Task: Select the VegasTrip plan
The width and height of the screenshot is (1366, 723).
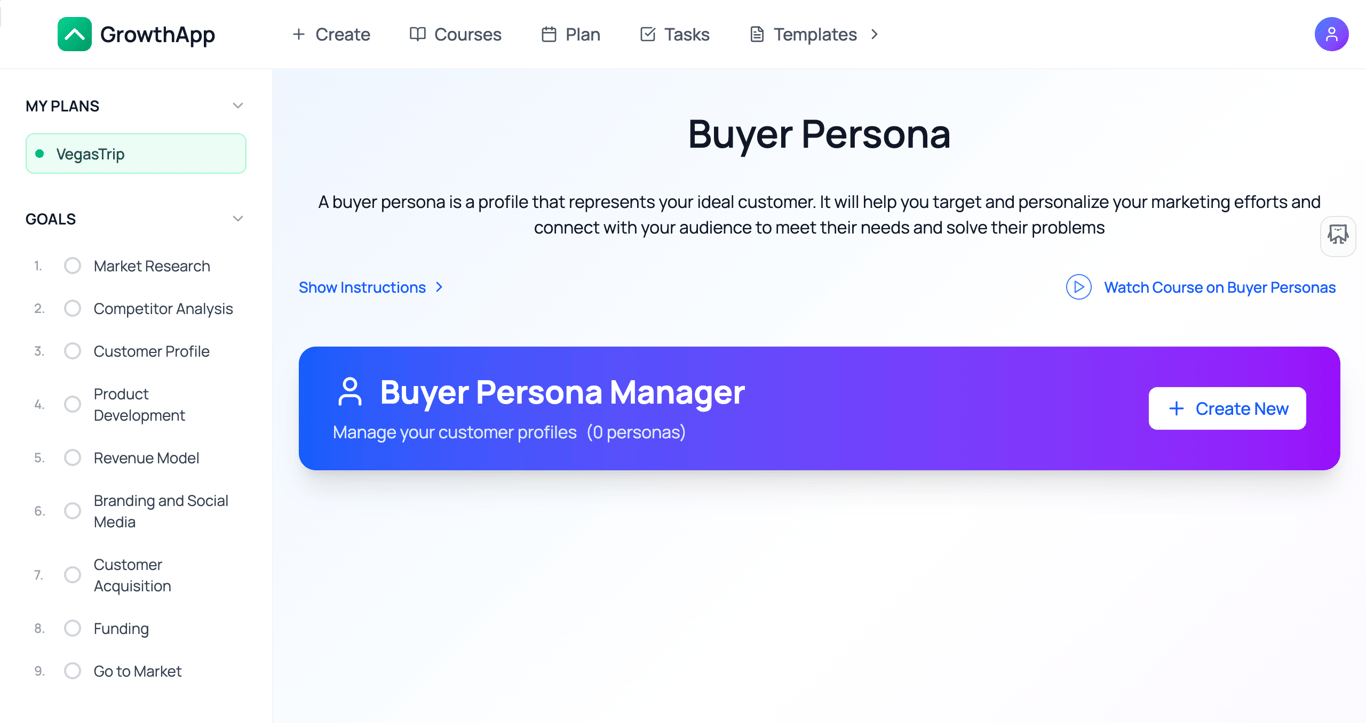Action: point(136,154)
